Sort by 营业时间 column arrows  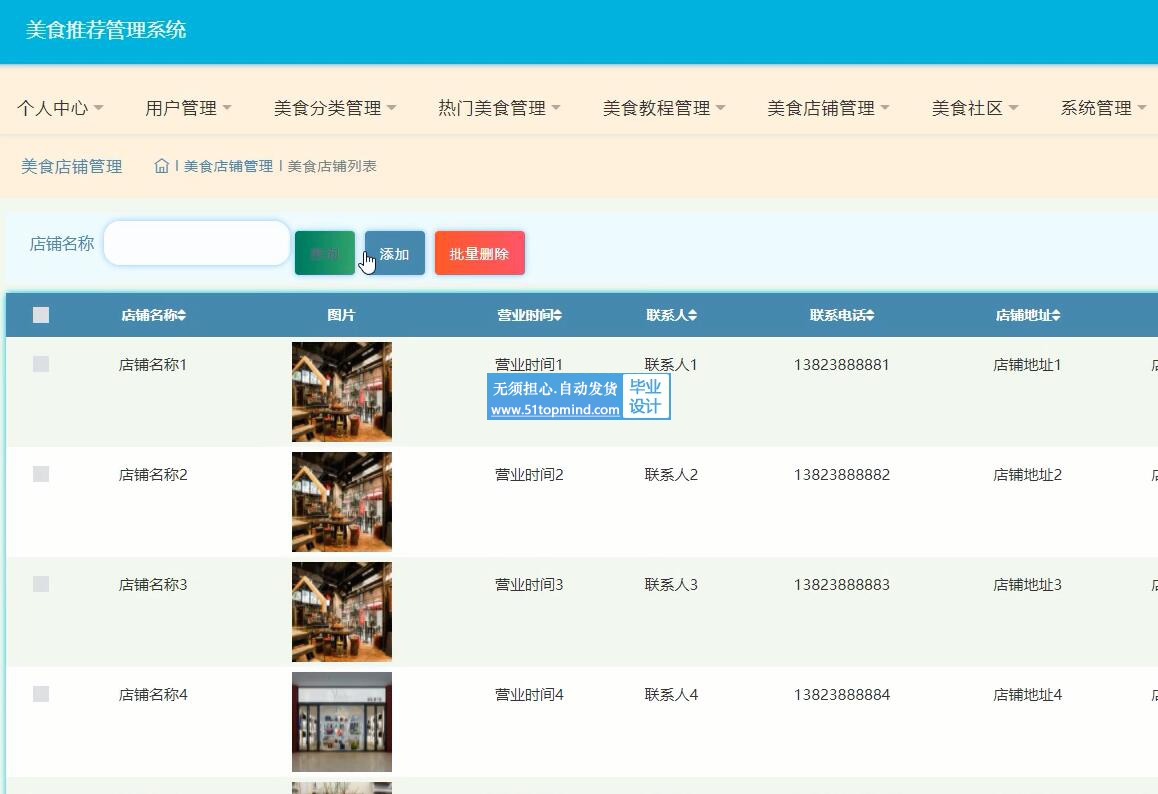click(557, 316)
